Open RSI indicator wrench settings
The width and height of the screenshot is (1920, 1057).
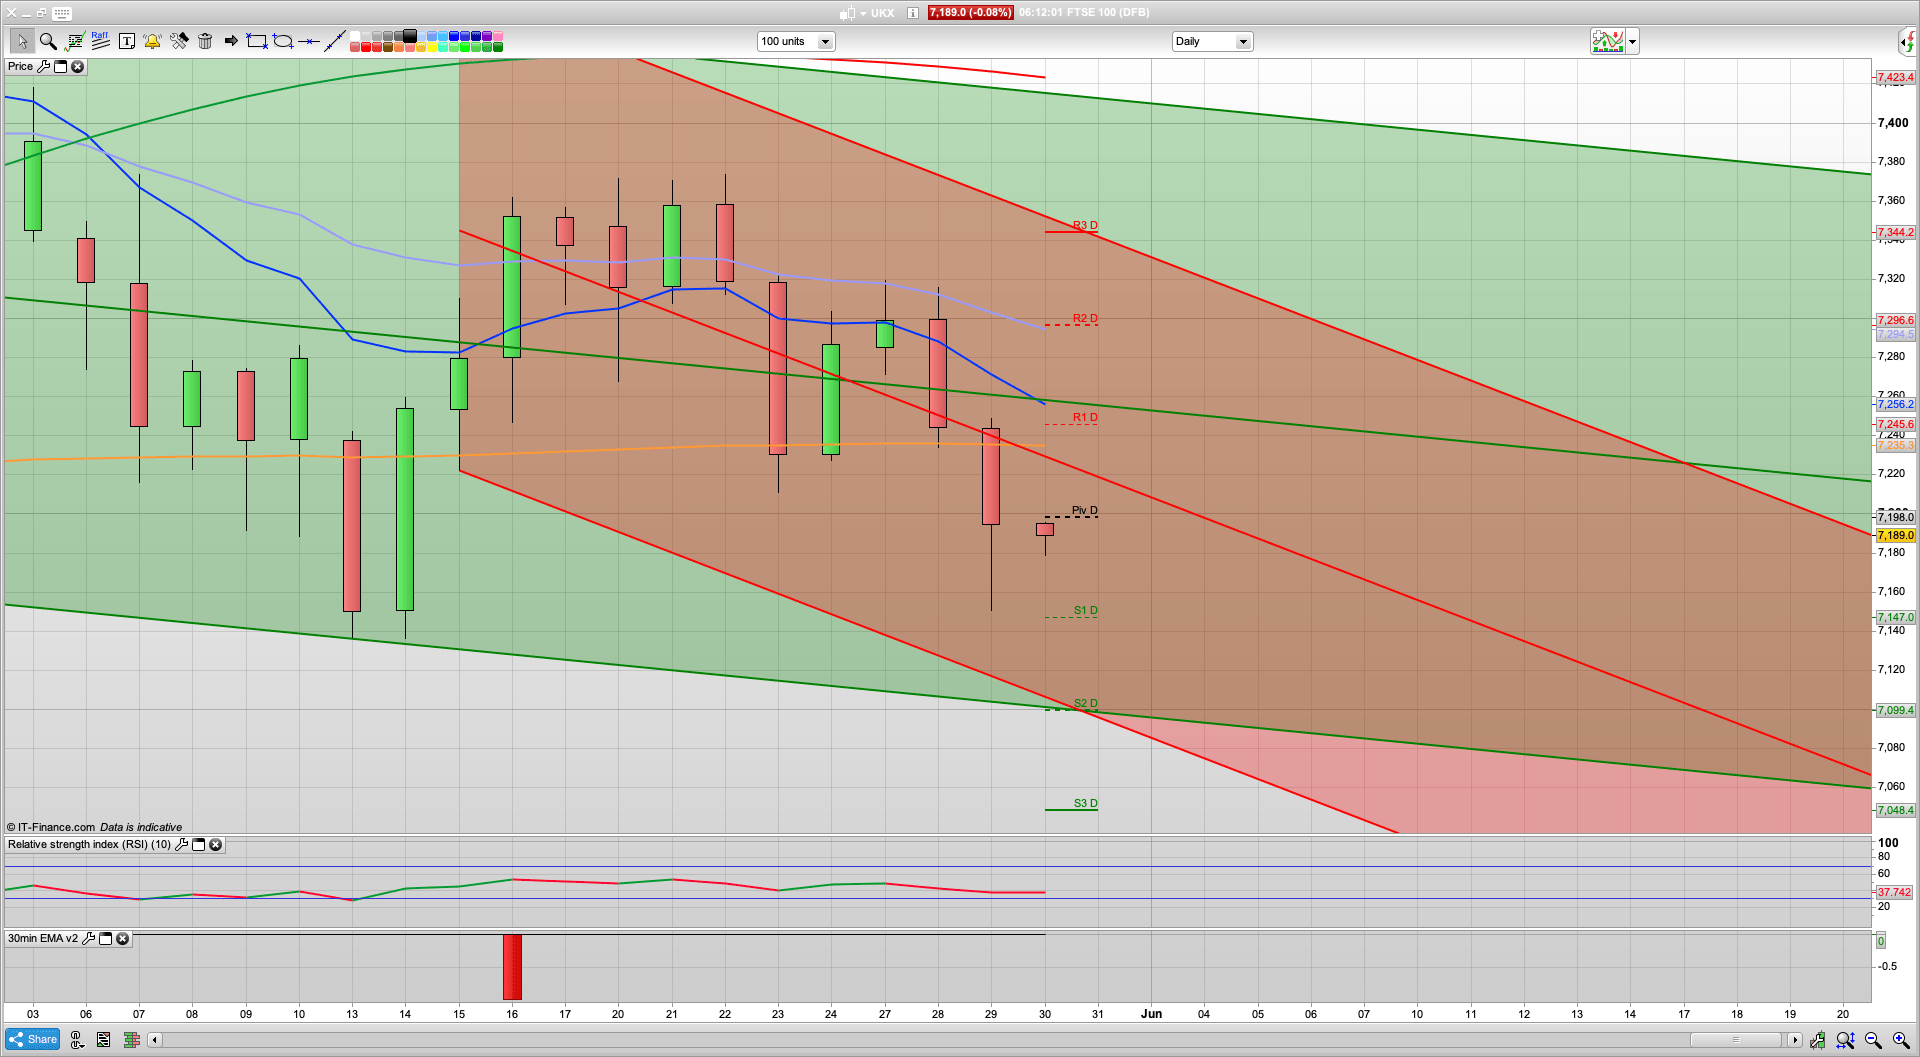(x=181, y=844)
